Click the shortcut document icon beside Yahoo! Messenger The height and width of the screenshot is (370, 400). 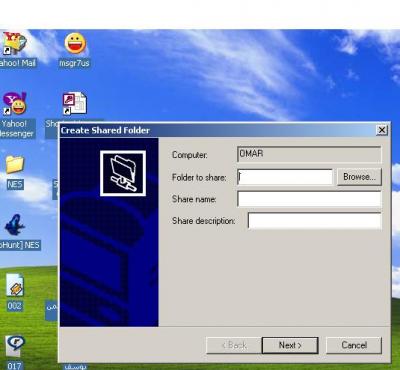(x=74, y=103)
